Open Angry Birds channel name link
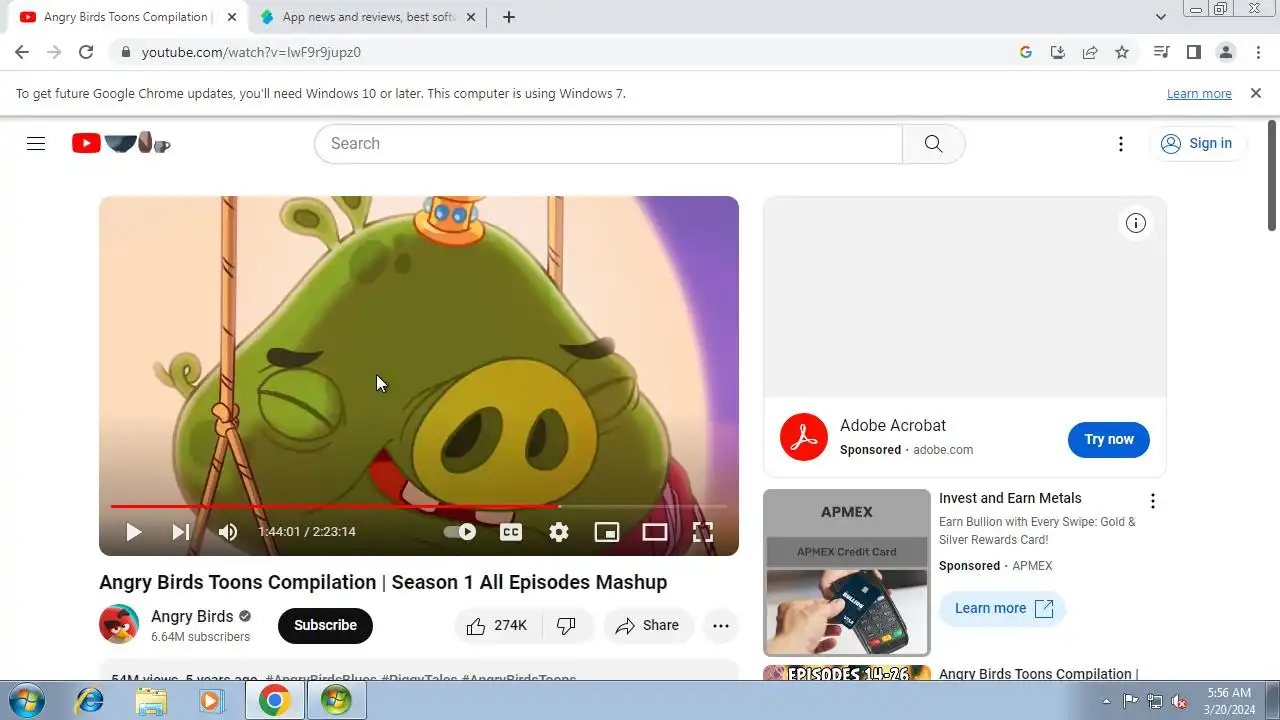Viewport: 1280px width, 720px height. [192, 616]
